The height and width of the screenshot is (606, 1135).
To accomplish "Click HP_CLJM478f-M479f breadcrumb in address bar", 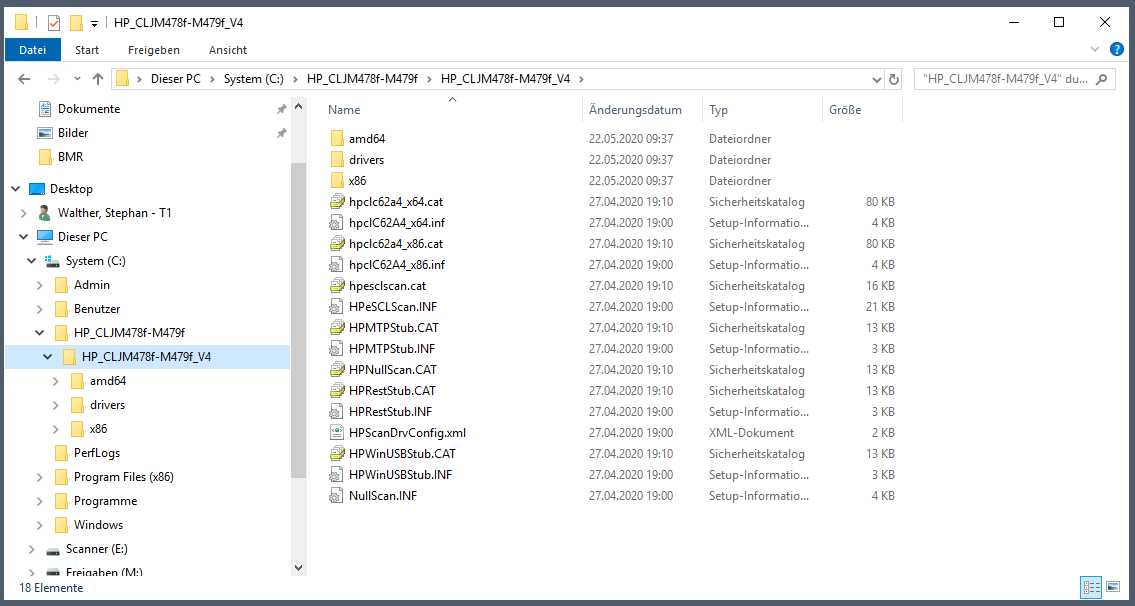I will click(363, 79).
